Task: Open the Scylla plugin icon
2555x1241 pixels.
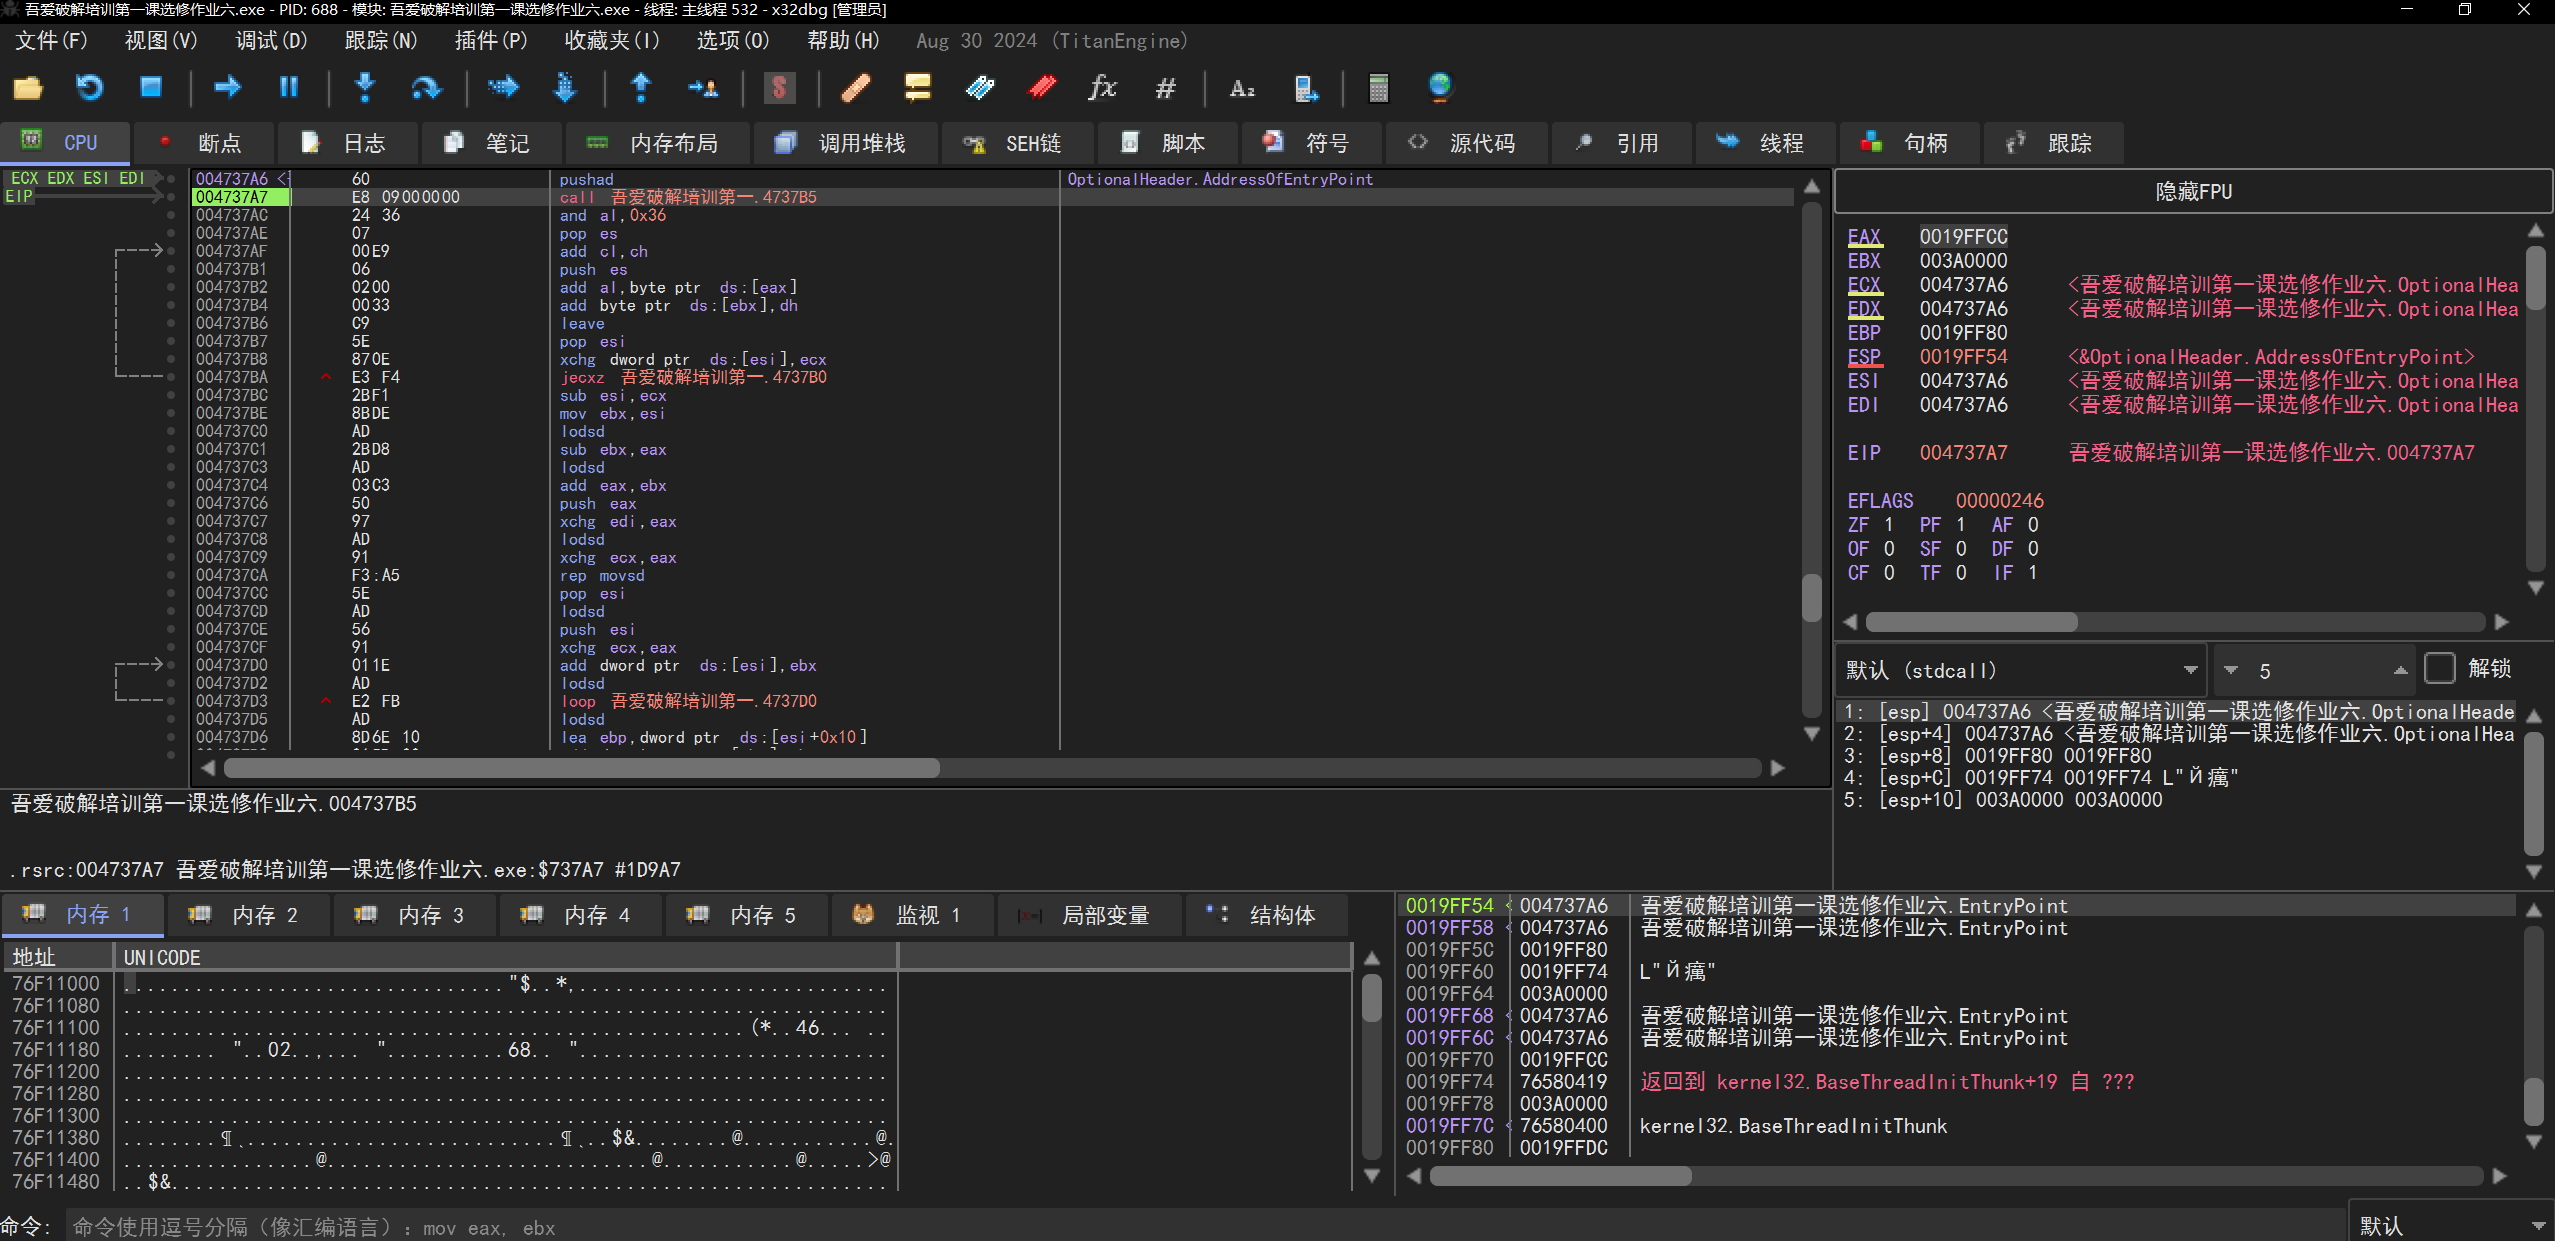Action: pos(779,88)
